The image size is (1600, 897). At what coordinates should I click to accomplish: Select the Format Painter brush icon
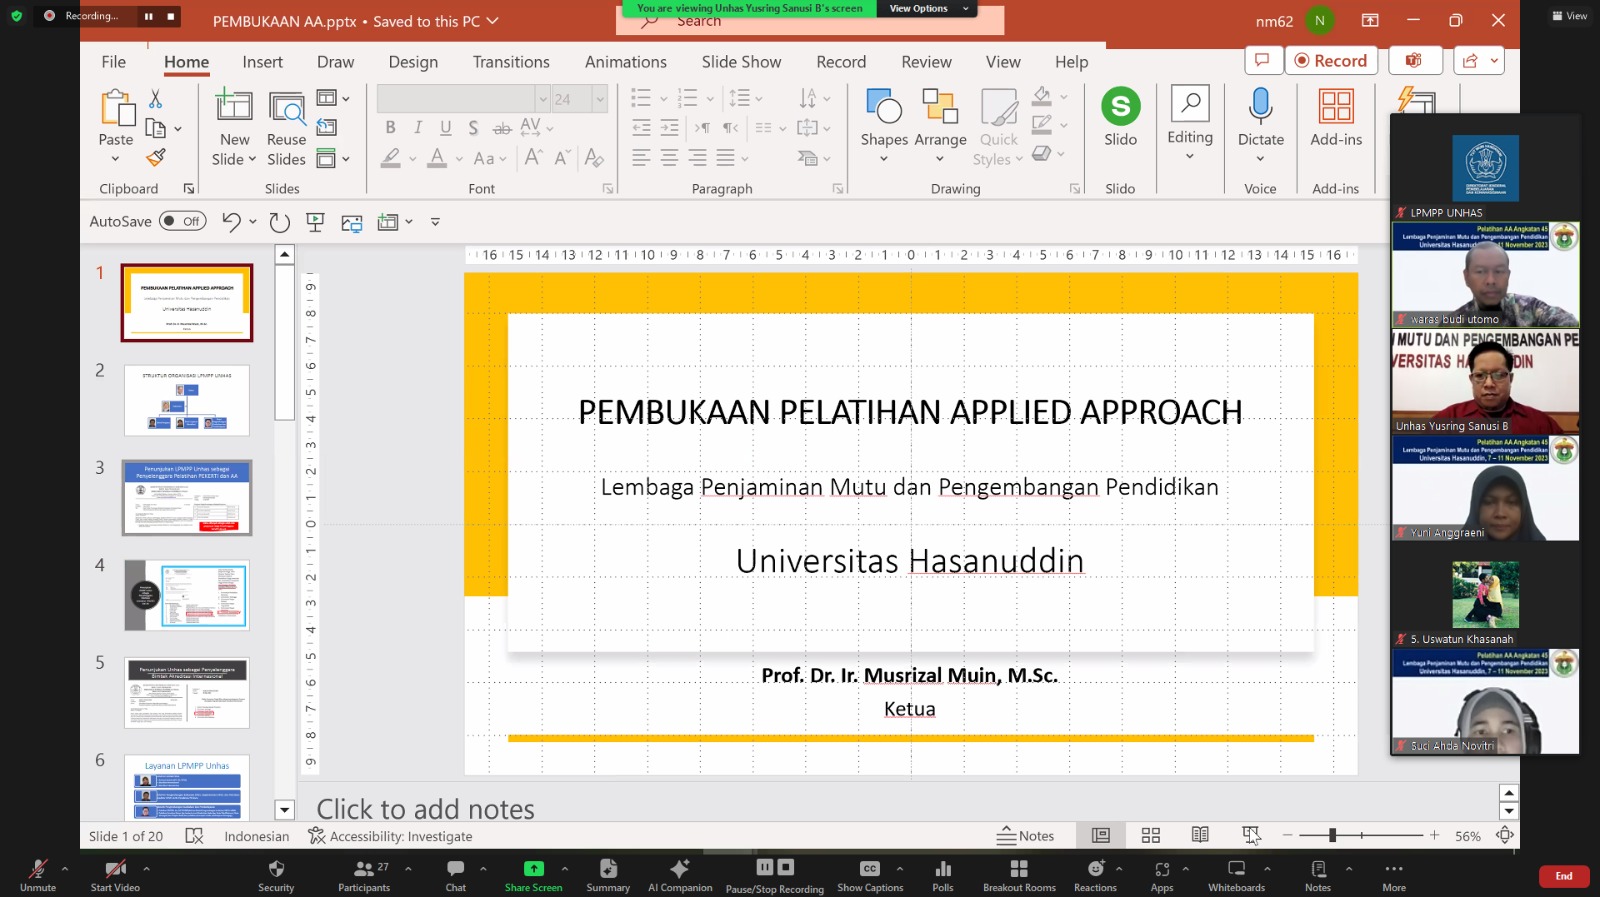(x=155, y=158)
